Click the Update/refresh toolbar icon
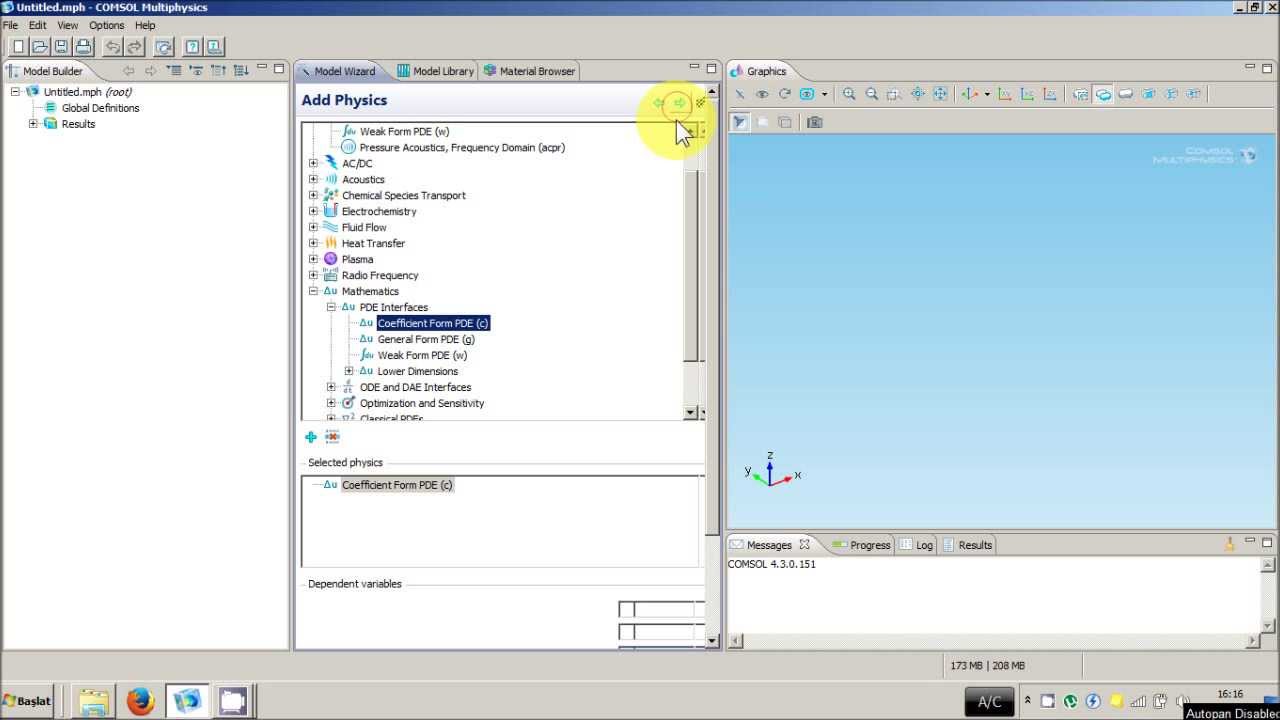The height and width of the screenshot is (720, 1280). click(164, 47)
